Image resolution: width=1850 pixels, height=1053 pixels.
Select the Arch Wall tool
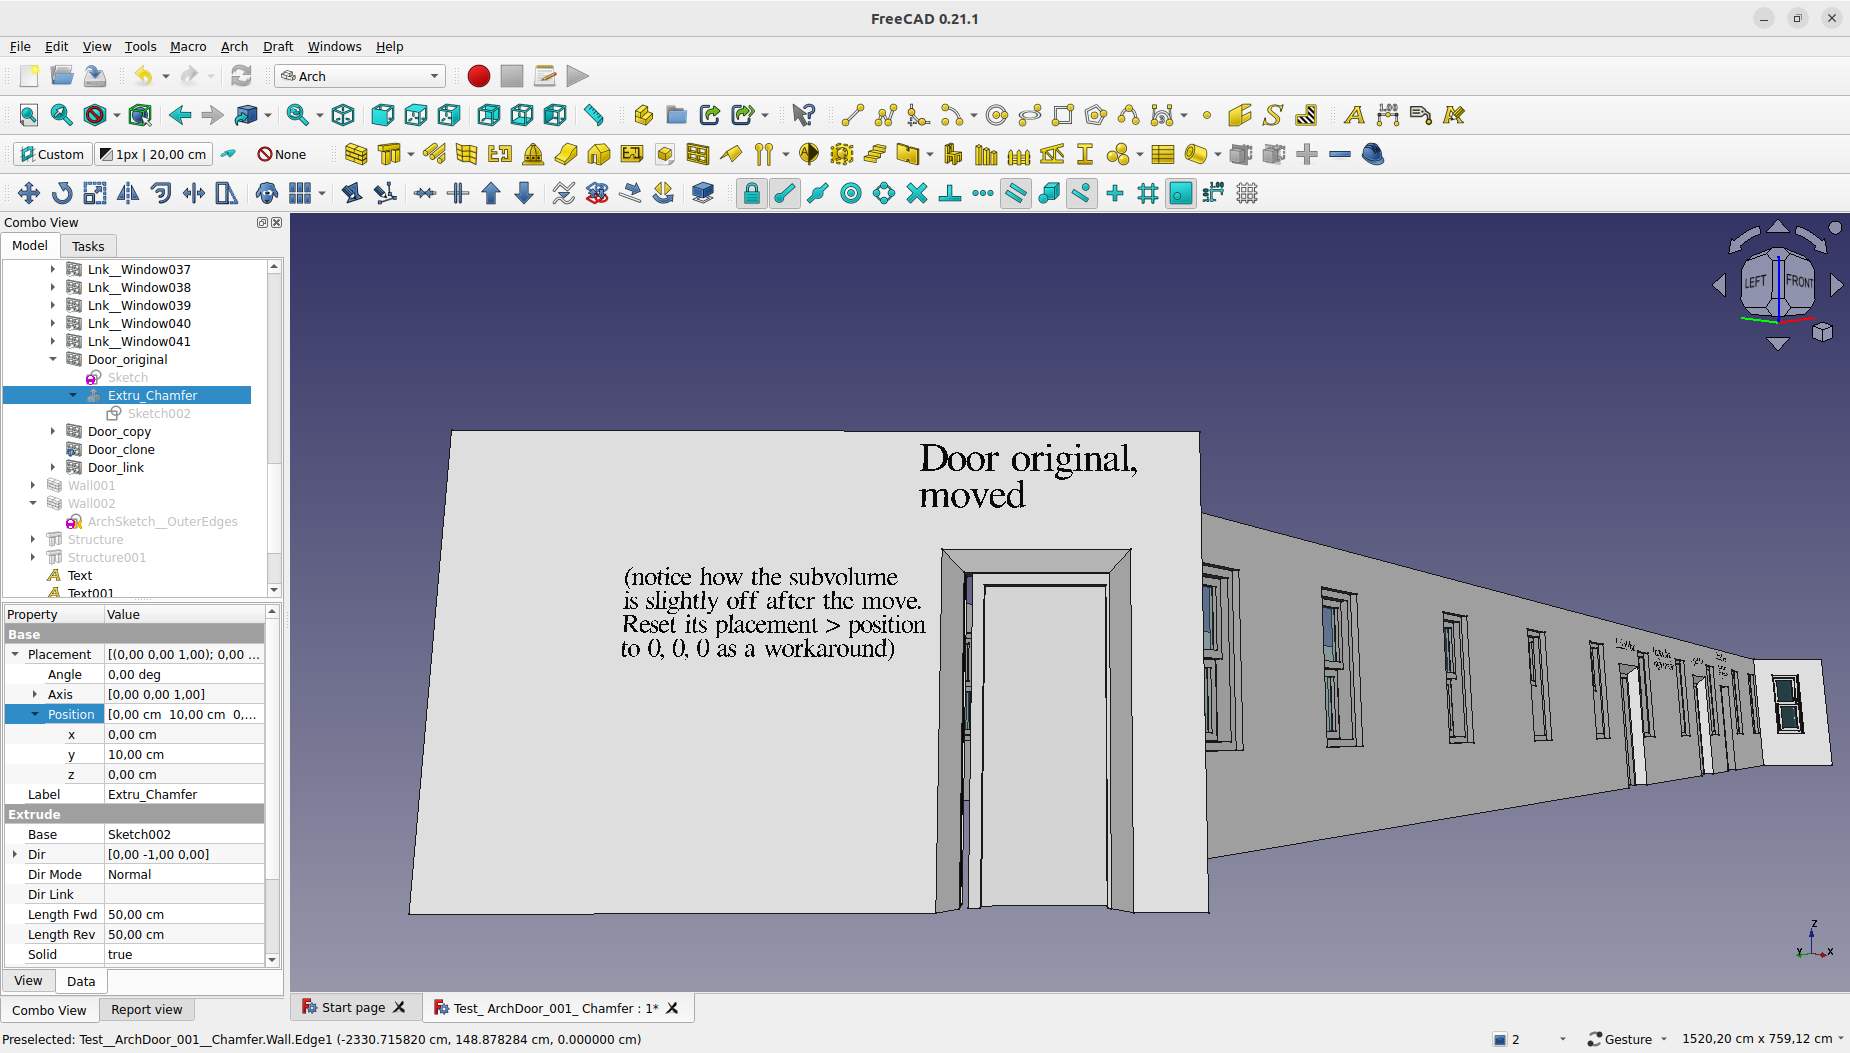point(357,154)
